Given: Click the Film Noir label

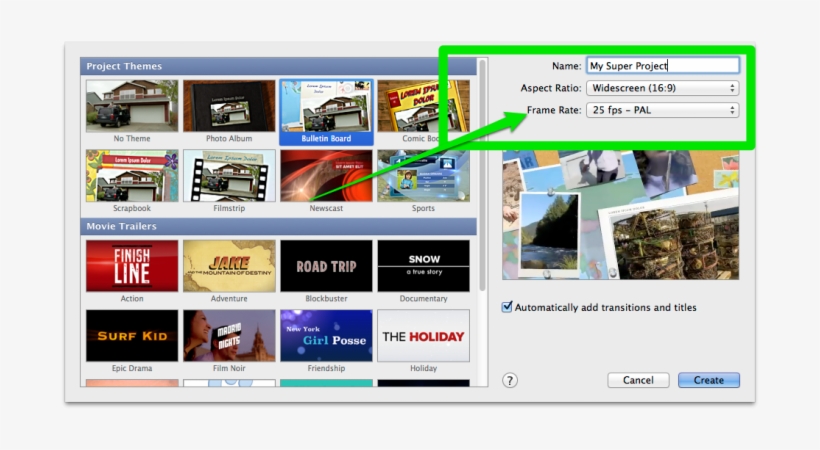Looking at the screenshot, I should point(229,368).
